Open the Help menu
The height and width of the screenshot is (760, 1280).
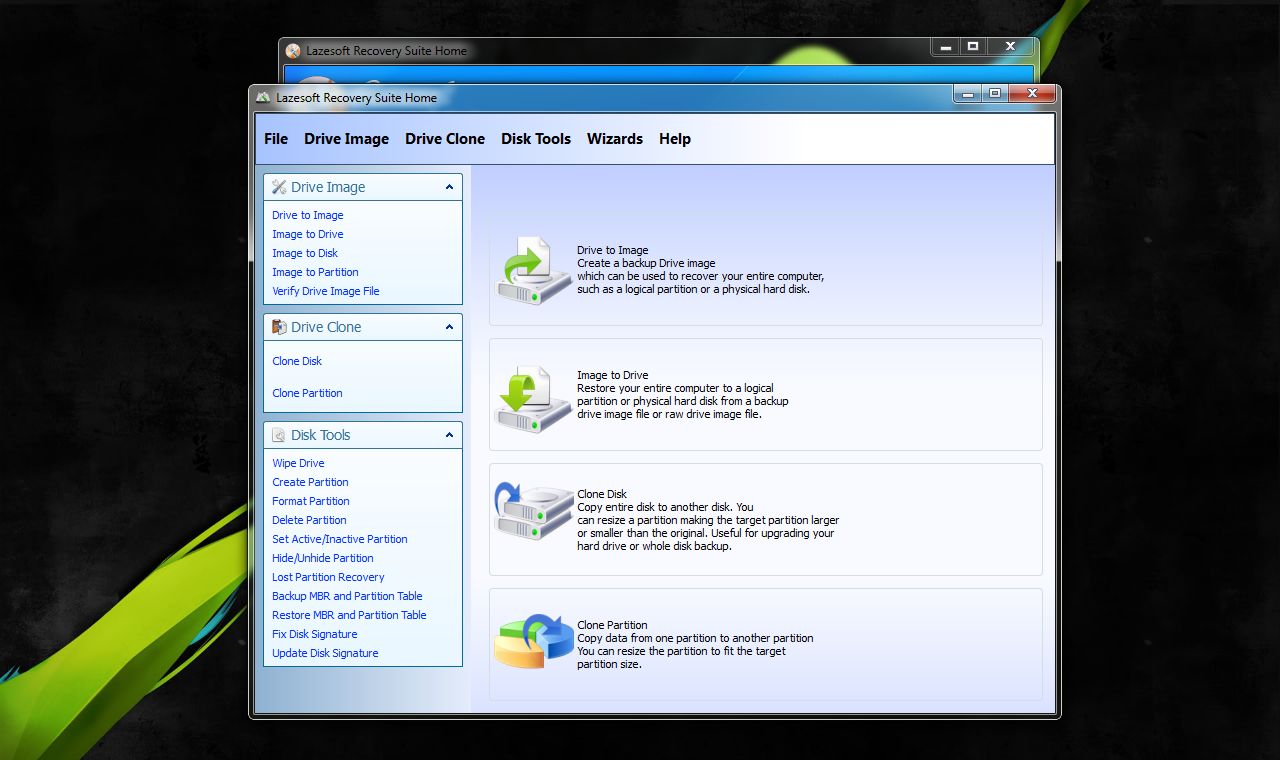[x=675, y=139]
